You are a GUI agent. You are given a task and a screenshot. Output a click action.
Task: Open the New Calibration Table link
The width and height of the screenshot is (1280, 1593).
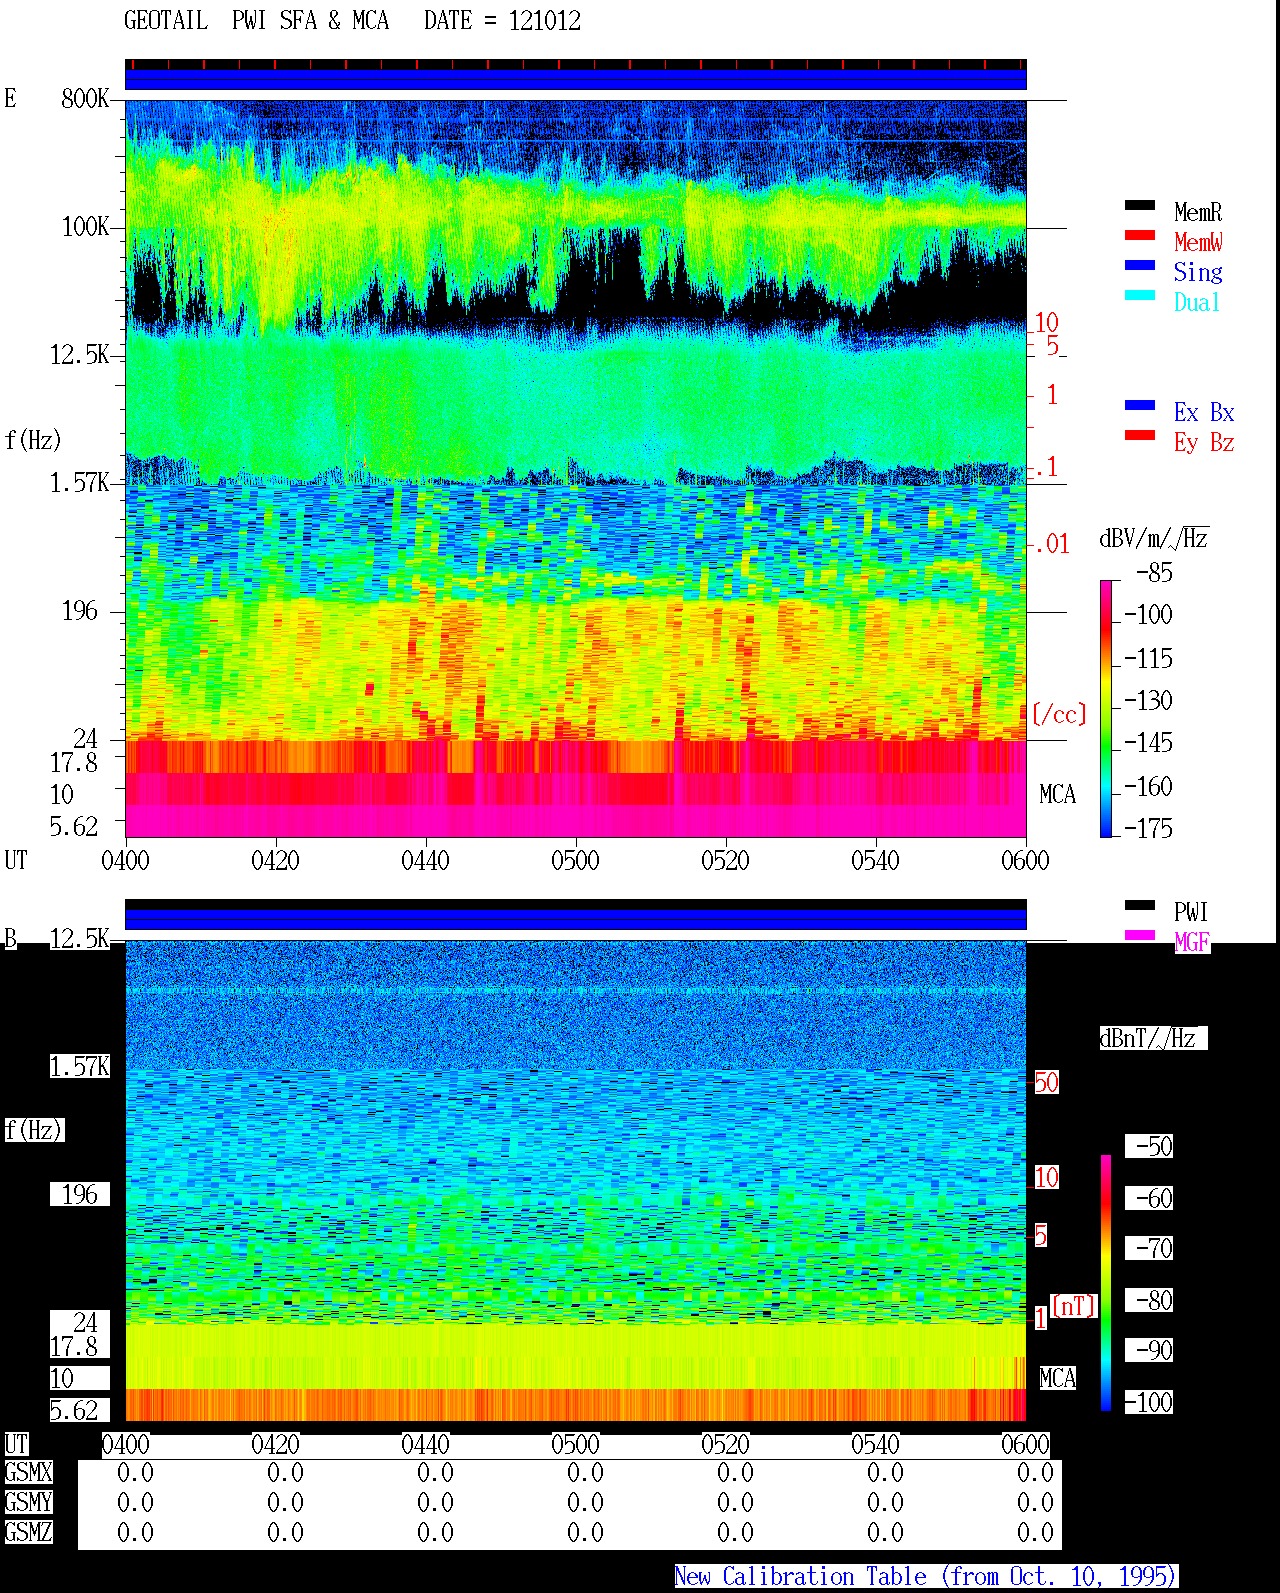(926, 1577)
